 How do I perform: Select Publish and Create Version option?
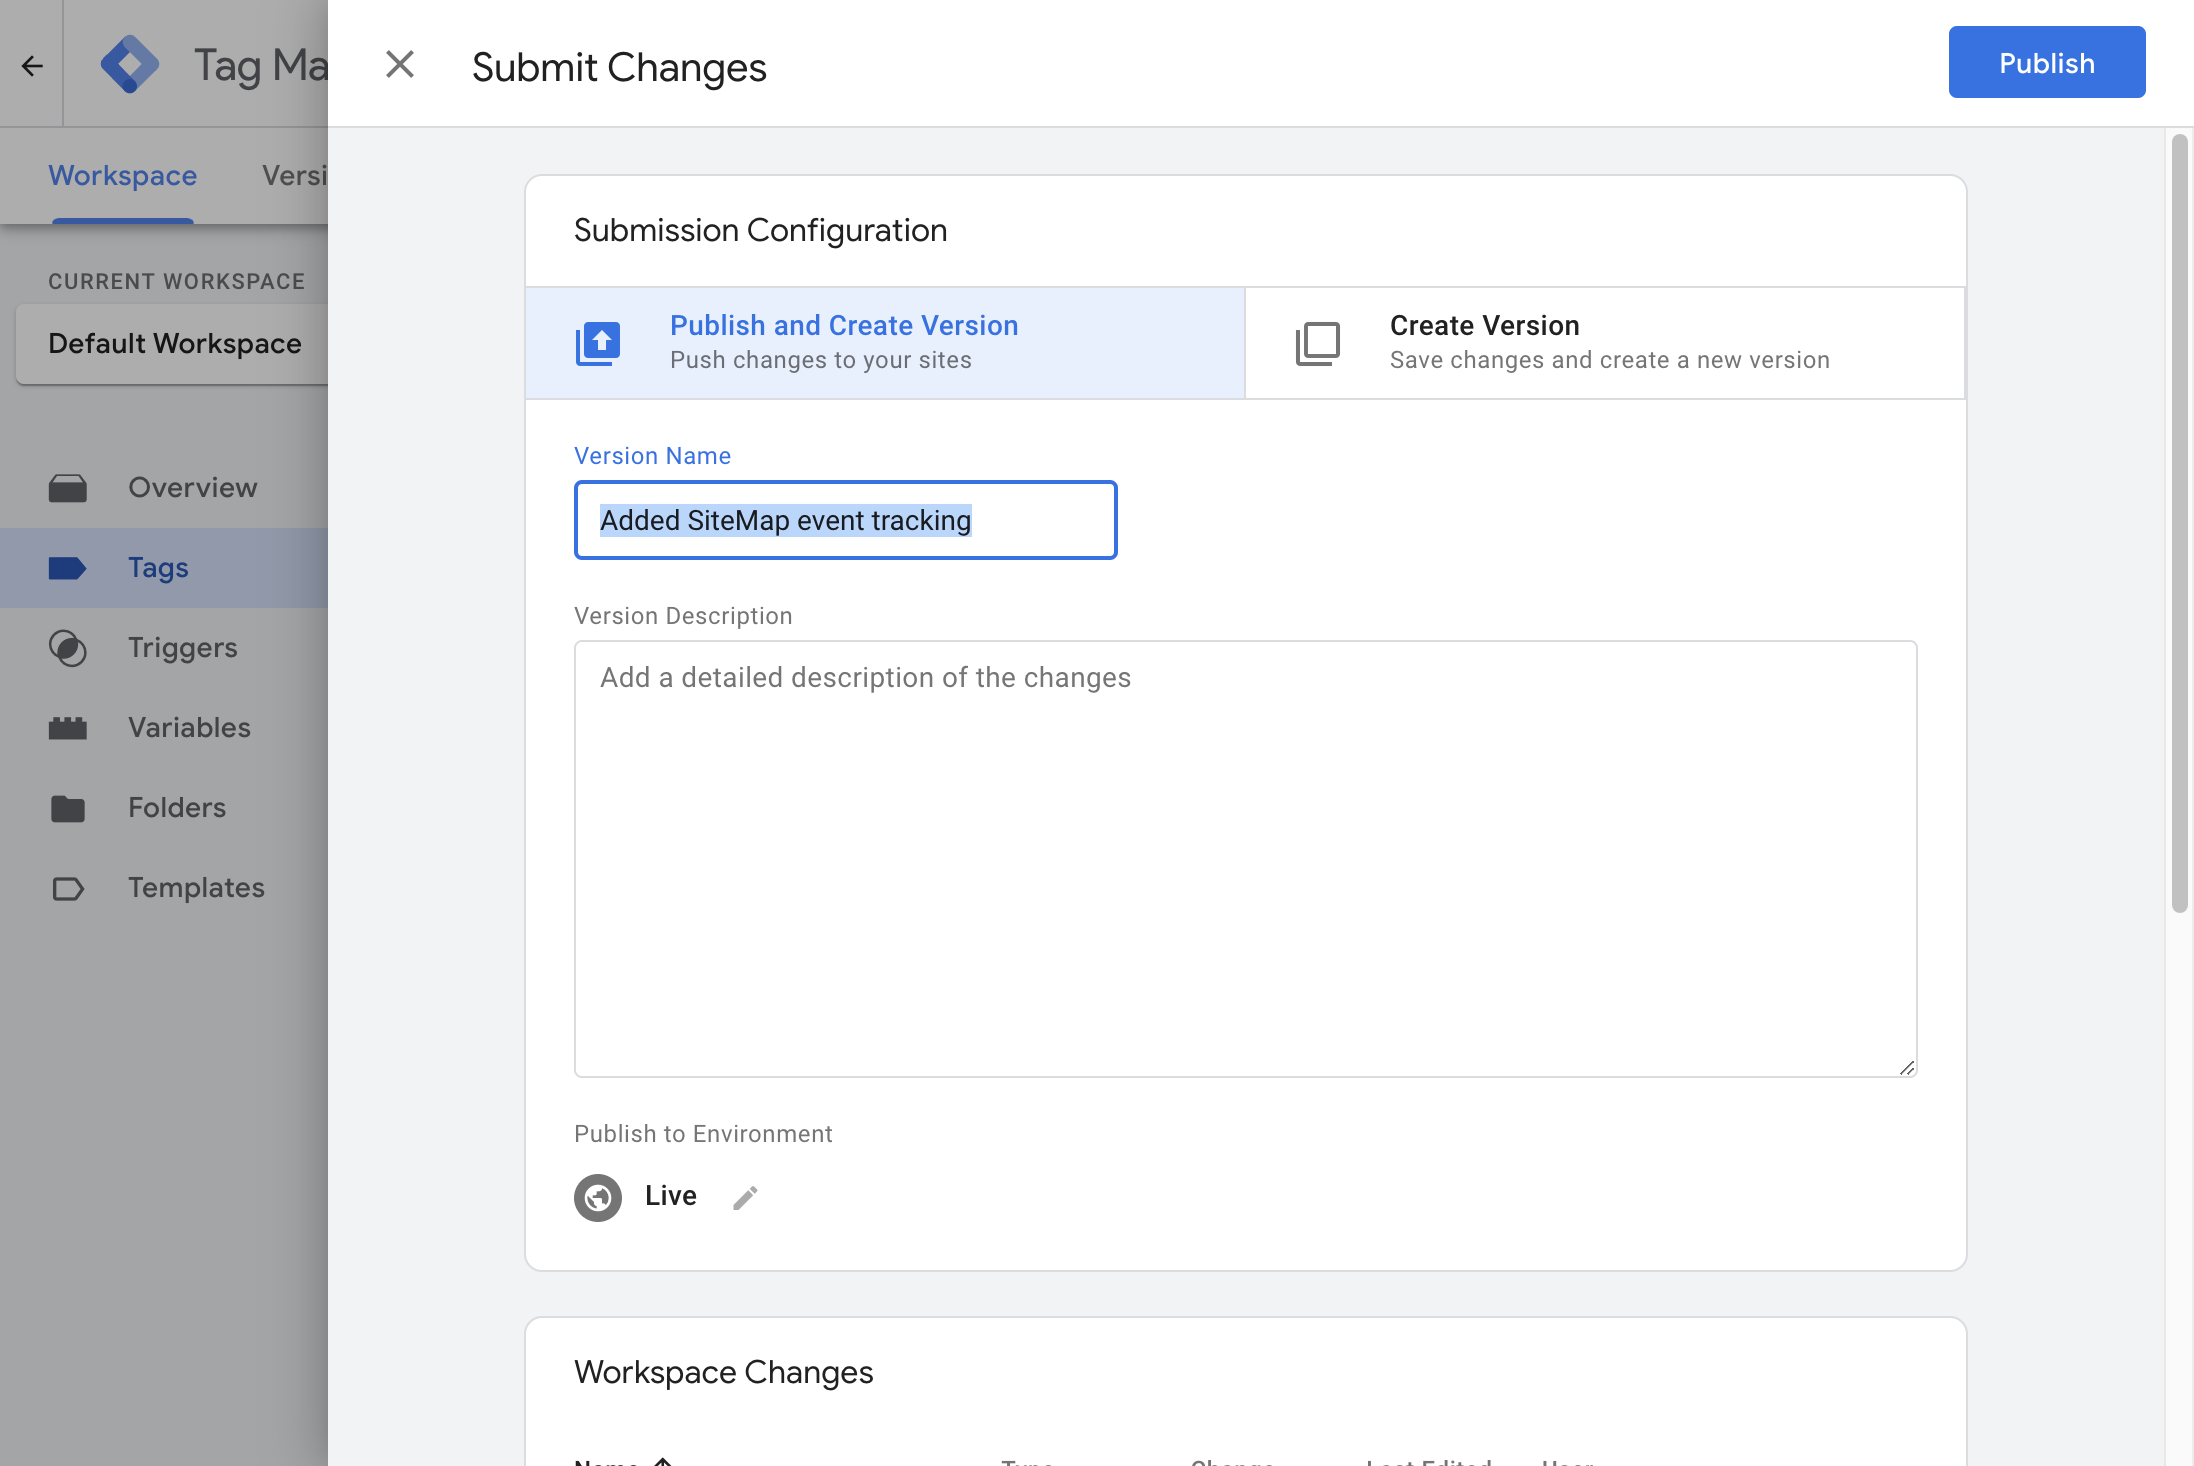[885, 343]
